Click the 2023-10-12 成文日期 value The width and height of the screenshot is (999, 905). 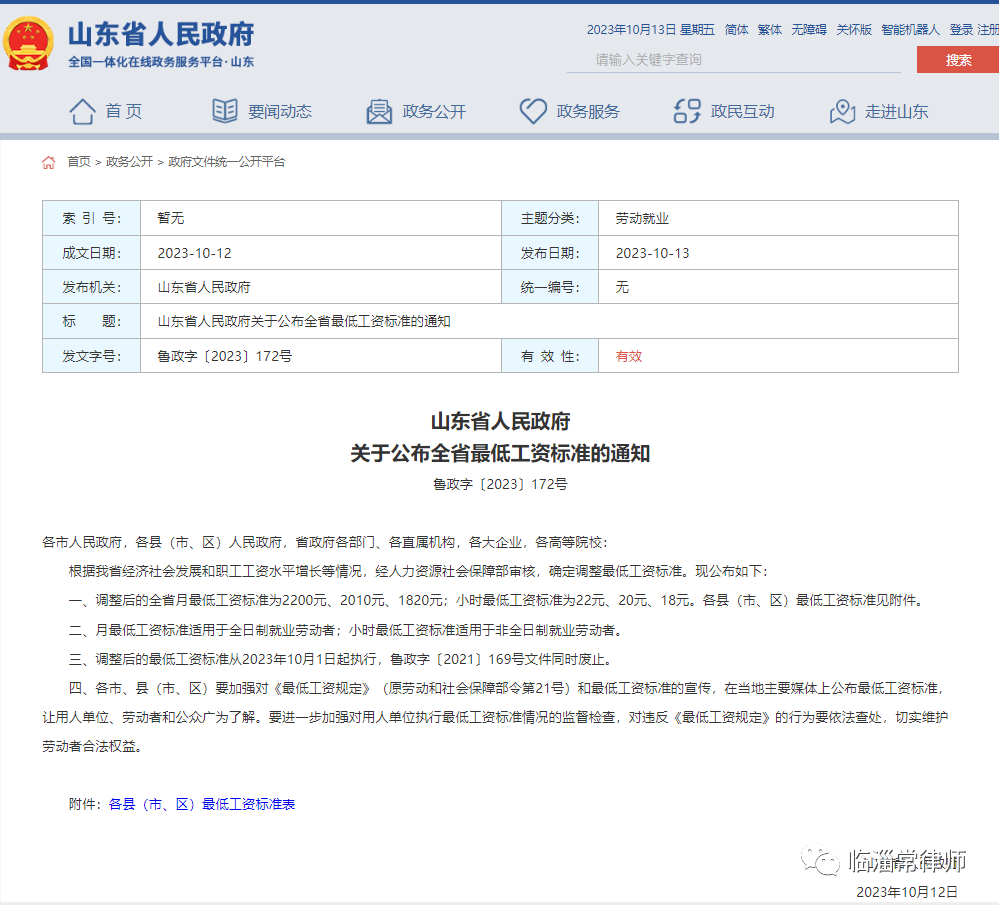pyautogui.click(x=194, y=253)
